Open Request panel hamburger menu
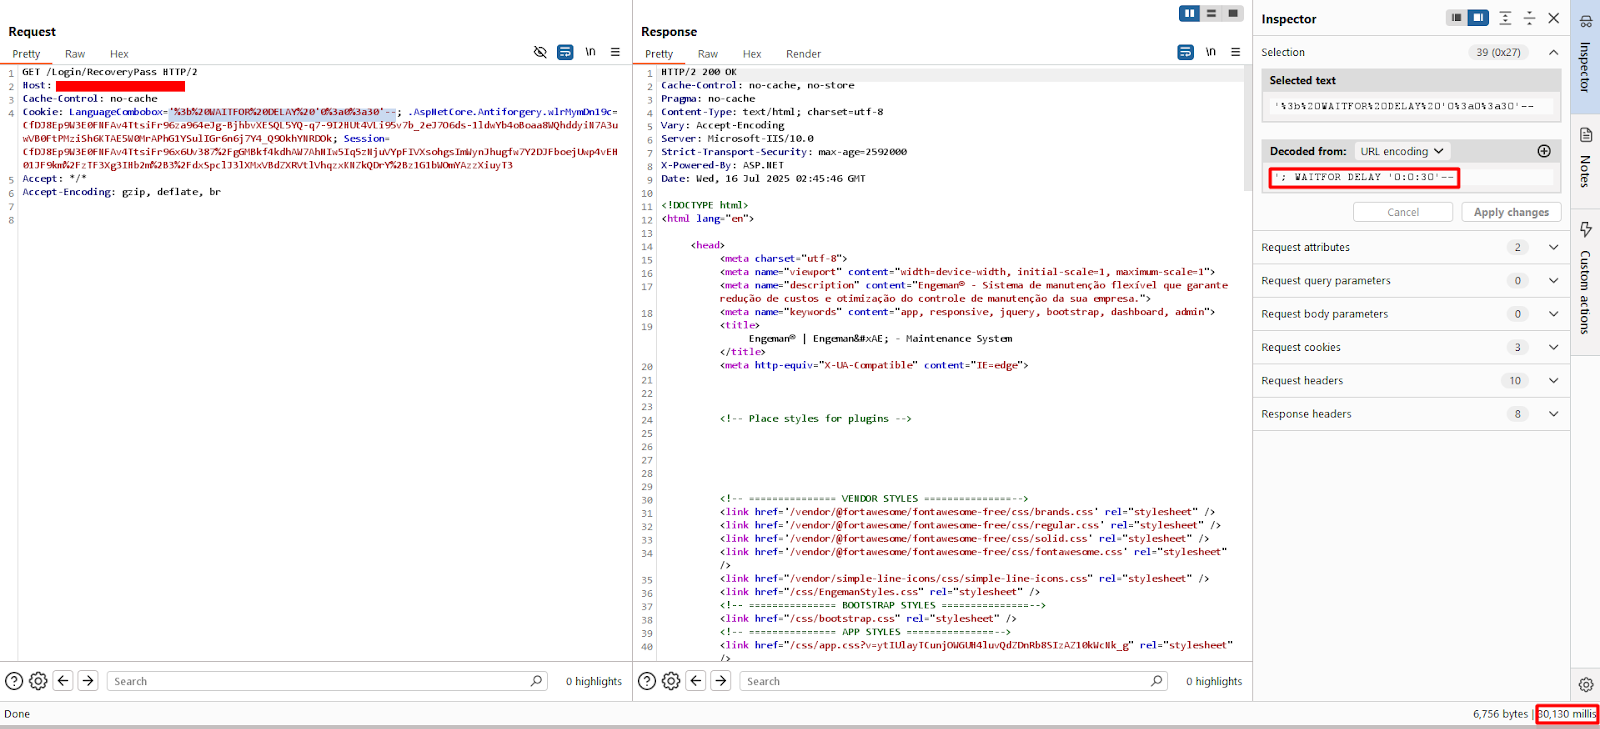1600x729 pixels. pos(615,52)
